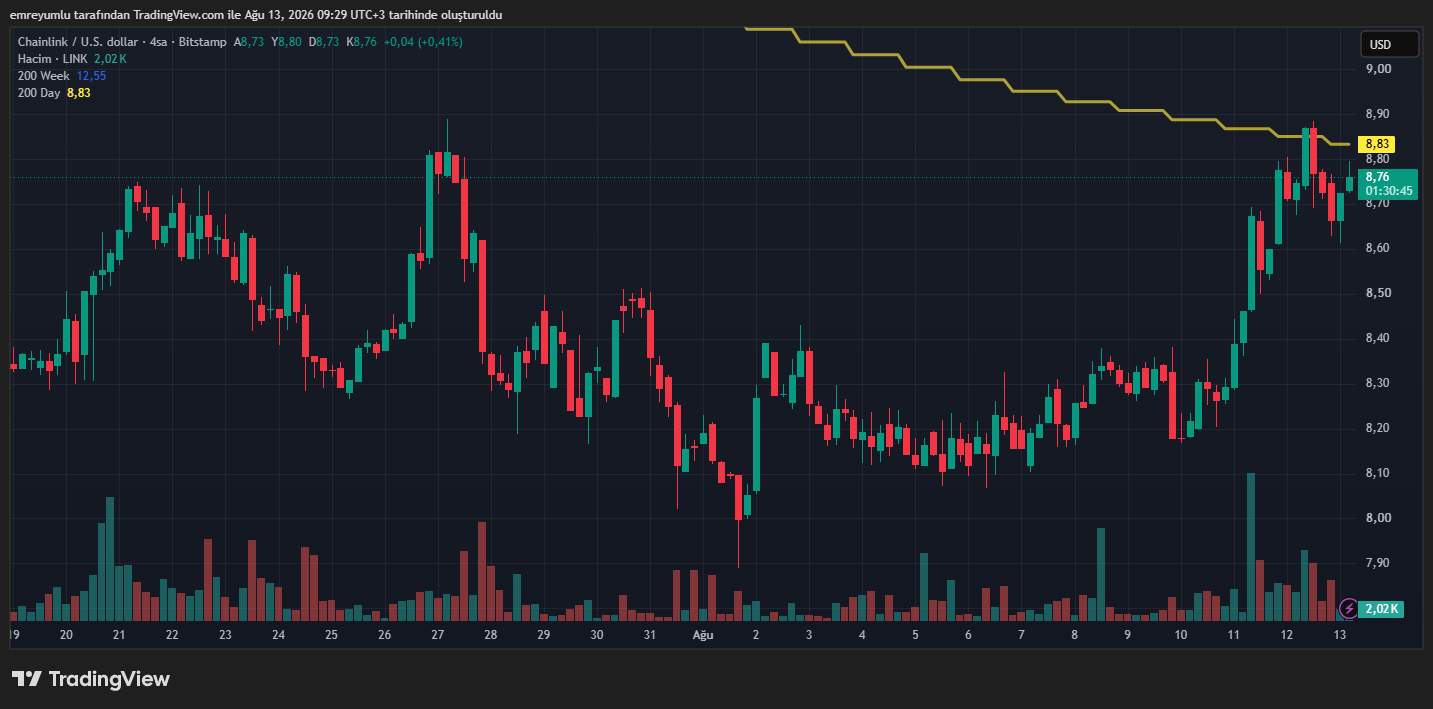Viewport: 1433px width, 709px height.
Task: Click the 8,10 price scale label
Action: (1378, 473)
